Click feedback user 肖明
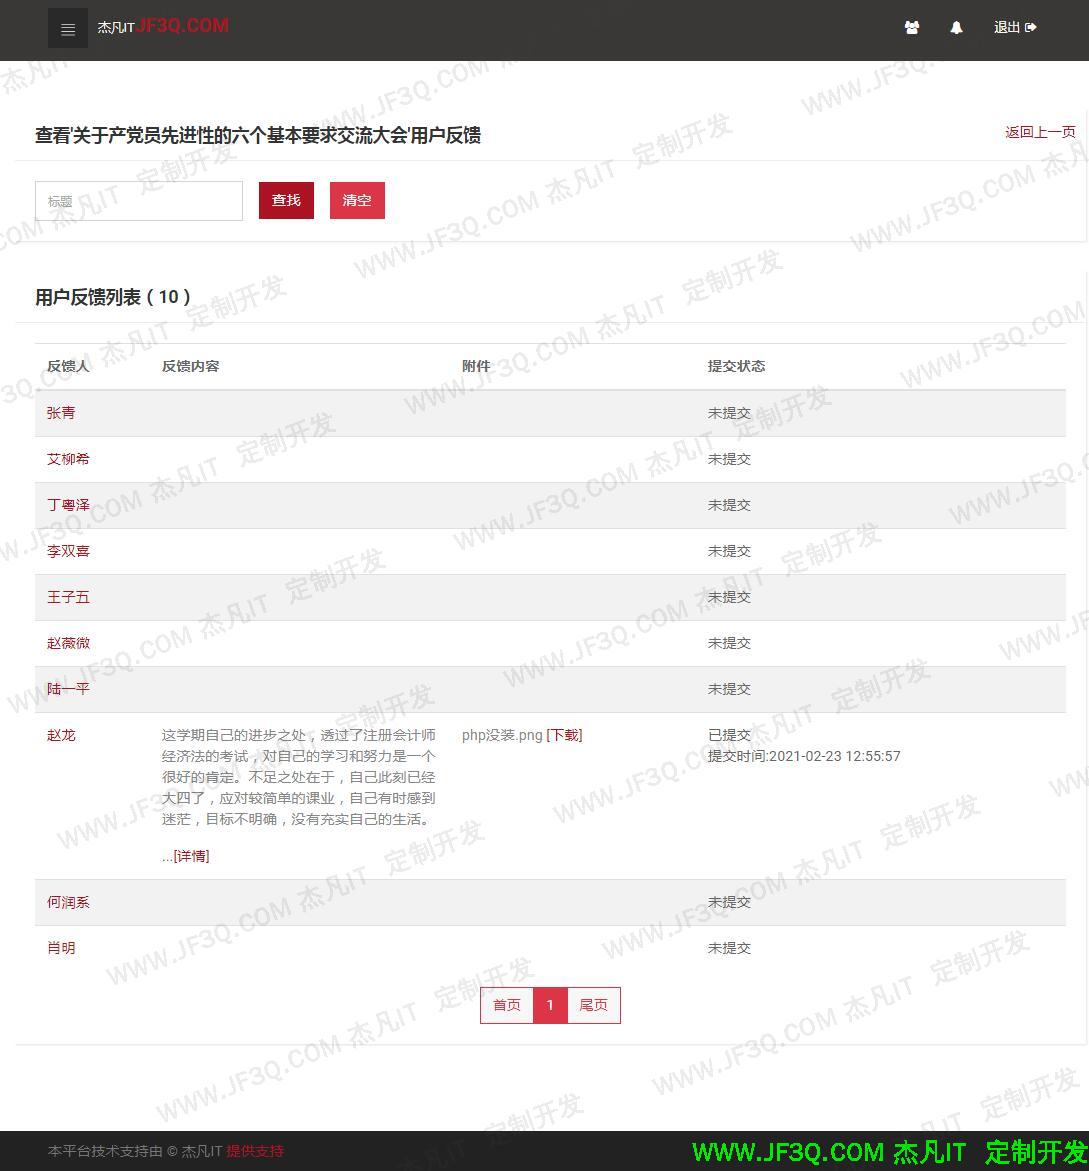This screenshot has height=1171, width=1089. click(61, 947)
